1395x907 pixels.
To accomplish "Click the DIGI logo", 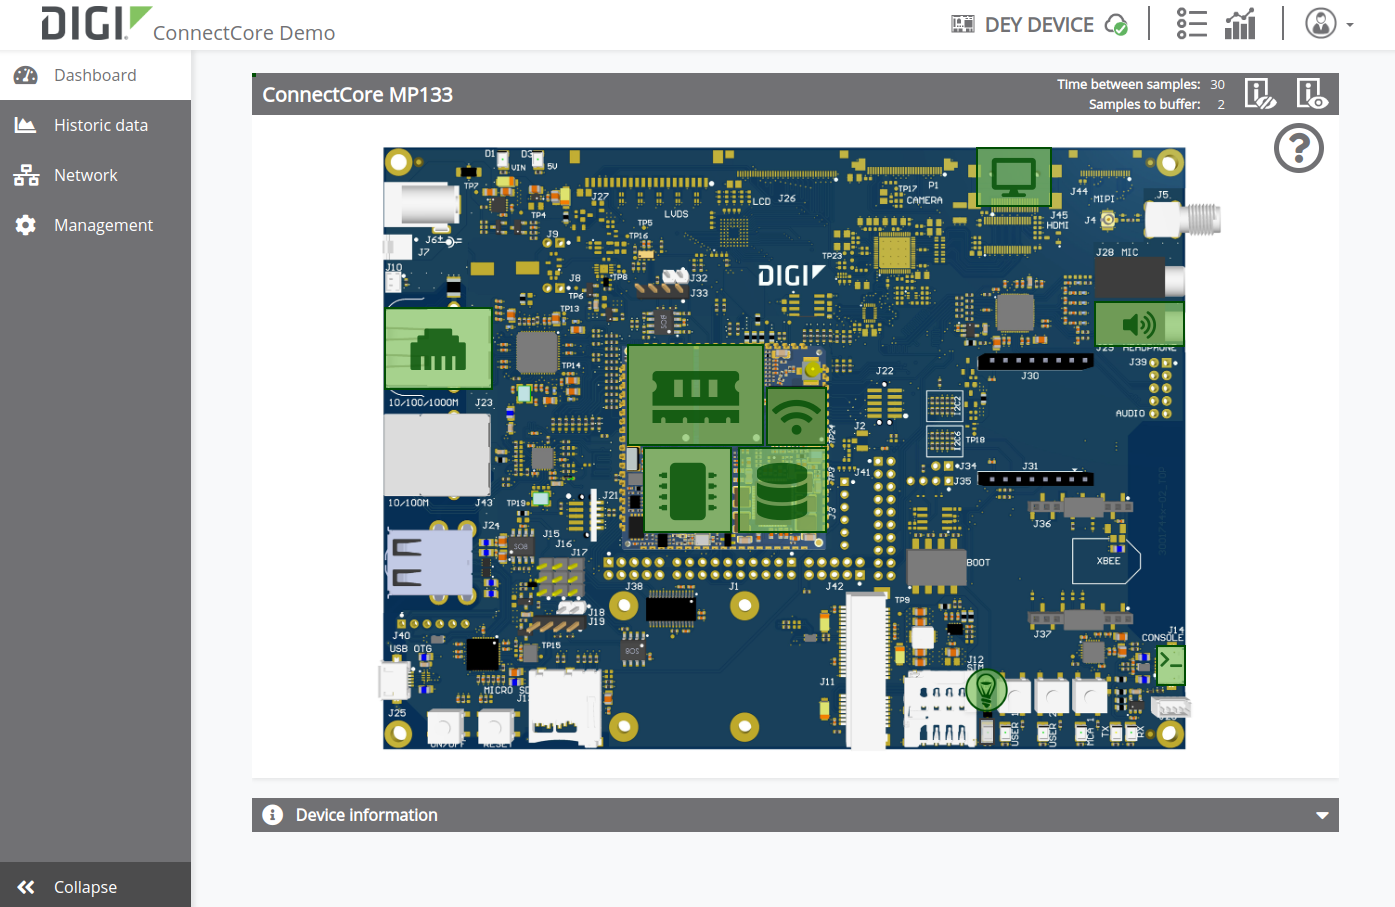I will [x=96, y=23].
